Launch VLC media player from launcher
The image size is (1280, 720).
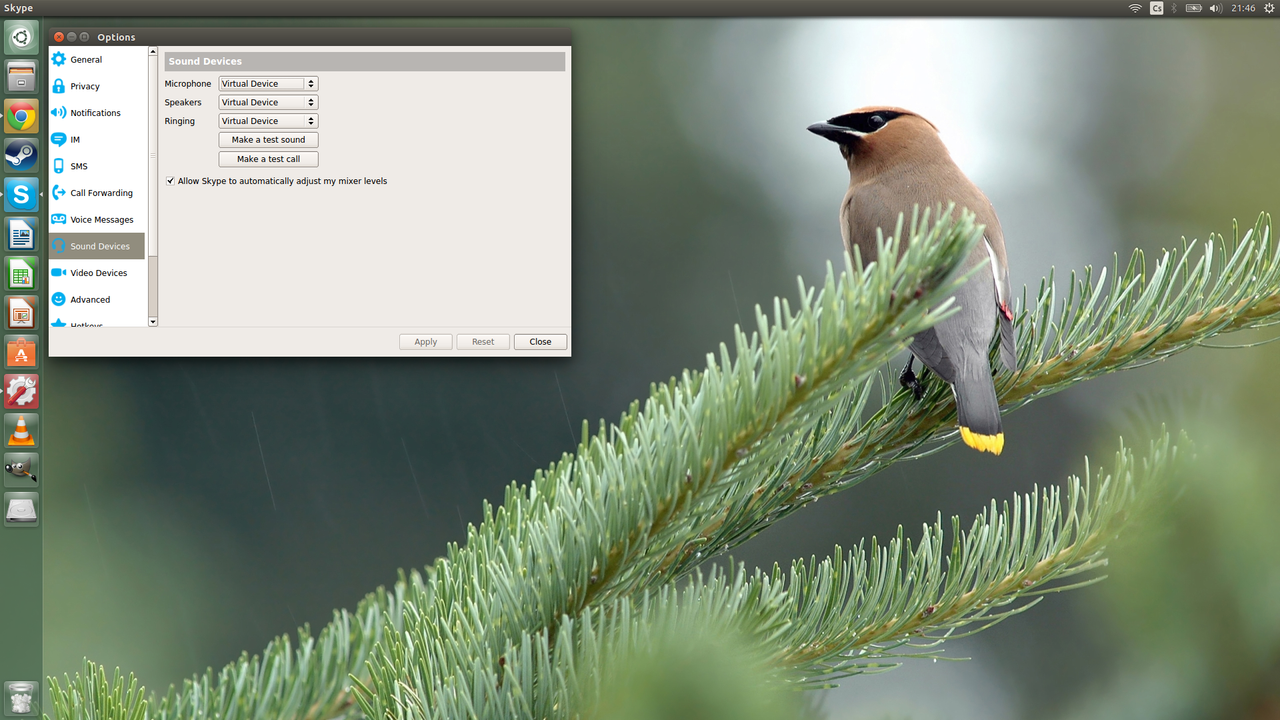[21, 431]
